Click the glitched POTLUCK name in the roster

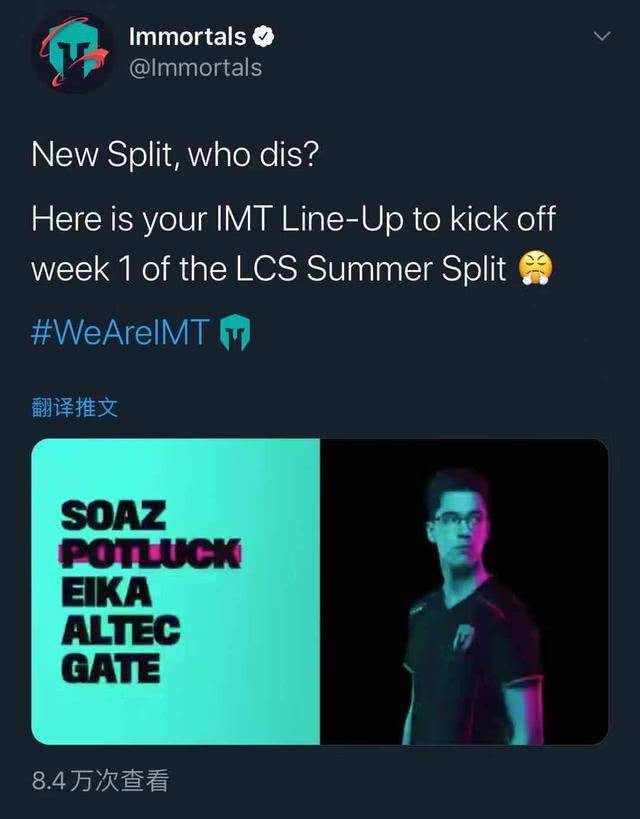point(151,554)
